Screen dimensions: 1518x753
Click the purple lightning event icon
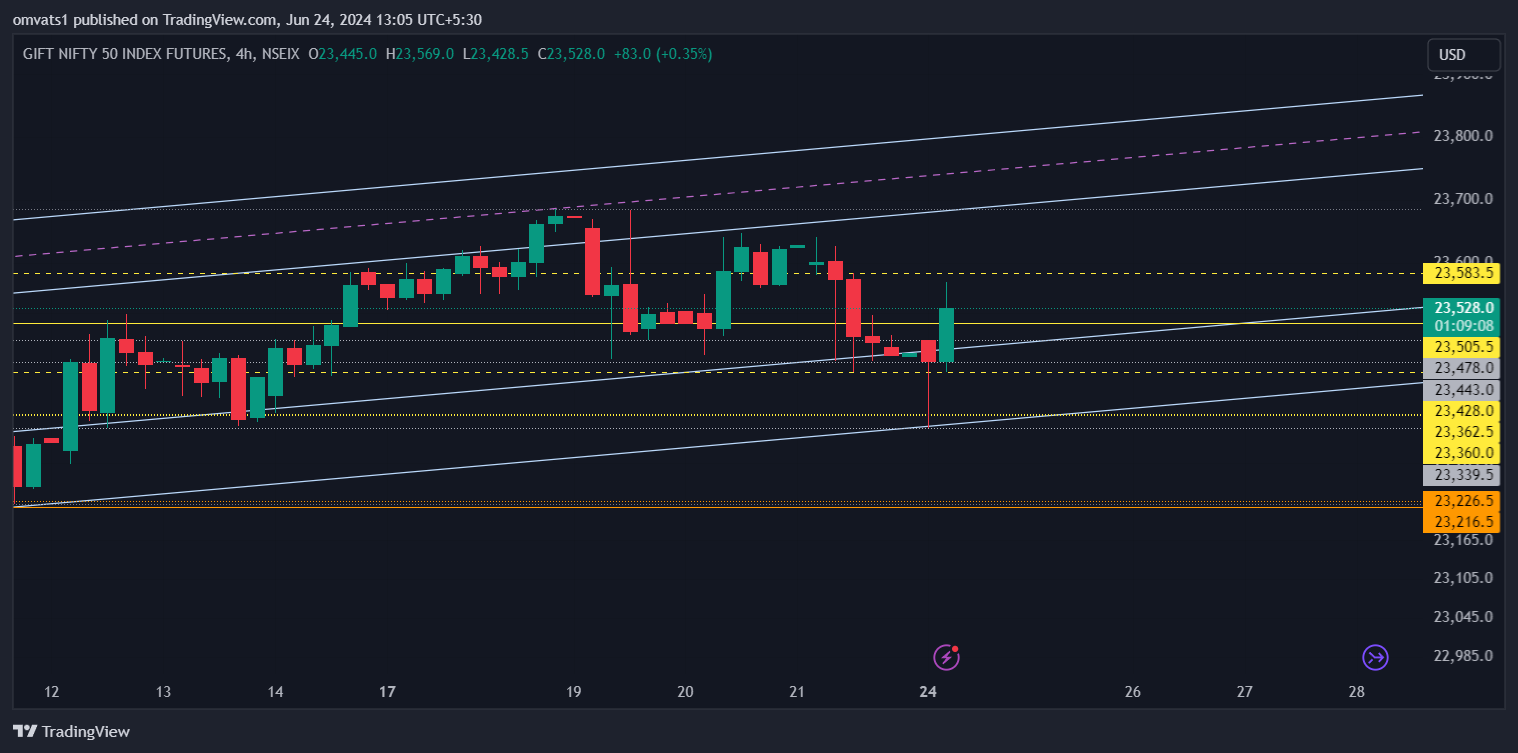pyautogui.click(x=946, y=657)
